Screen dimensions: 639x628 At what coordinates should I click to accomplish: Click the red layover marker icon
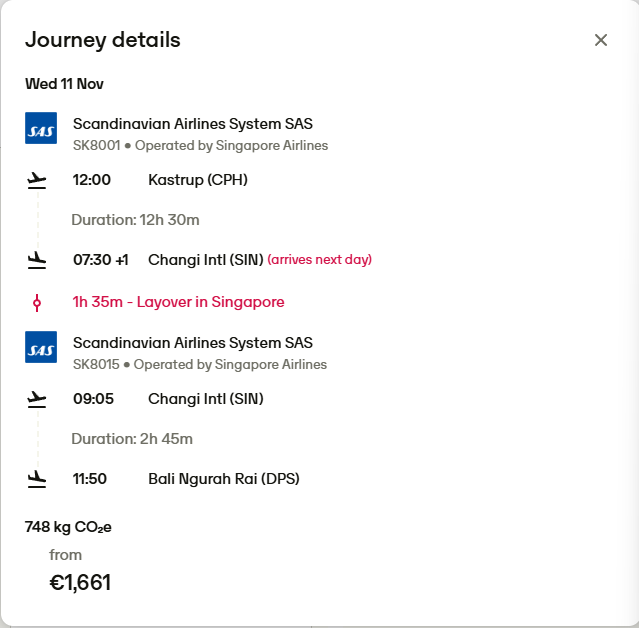tap(37, 303)
